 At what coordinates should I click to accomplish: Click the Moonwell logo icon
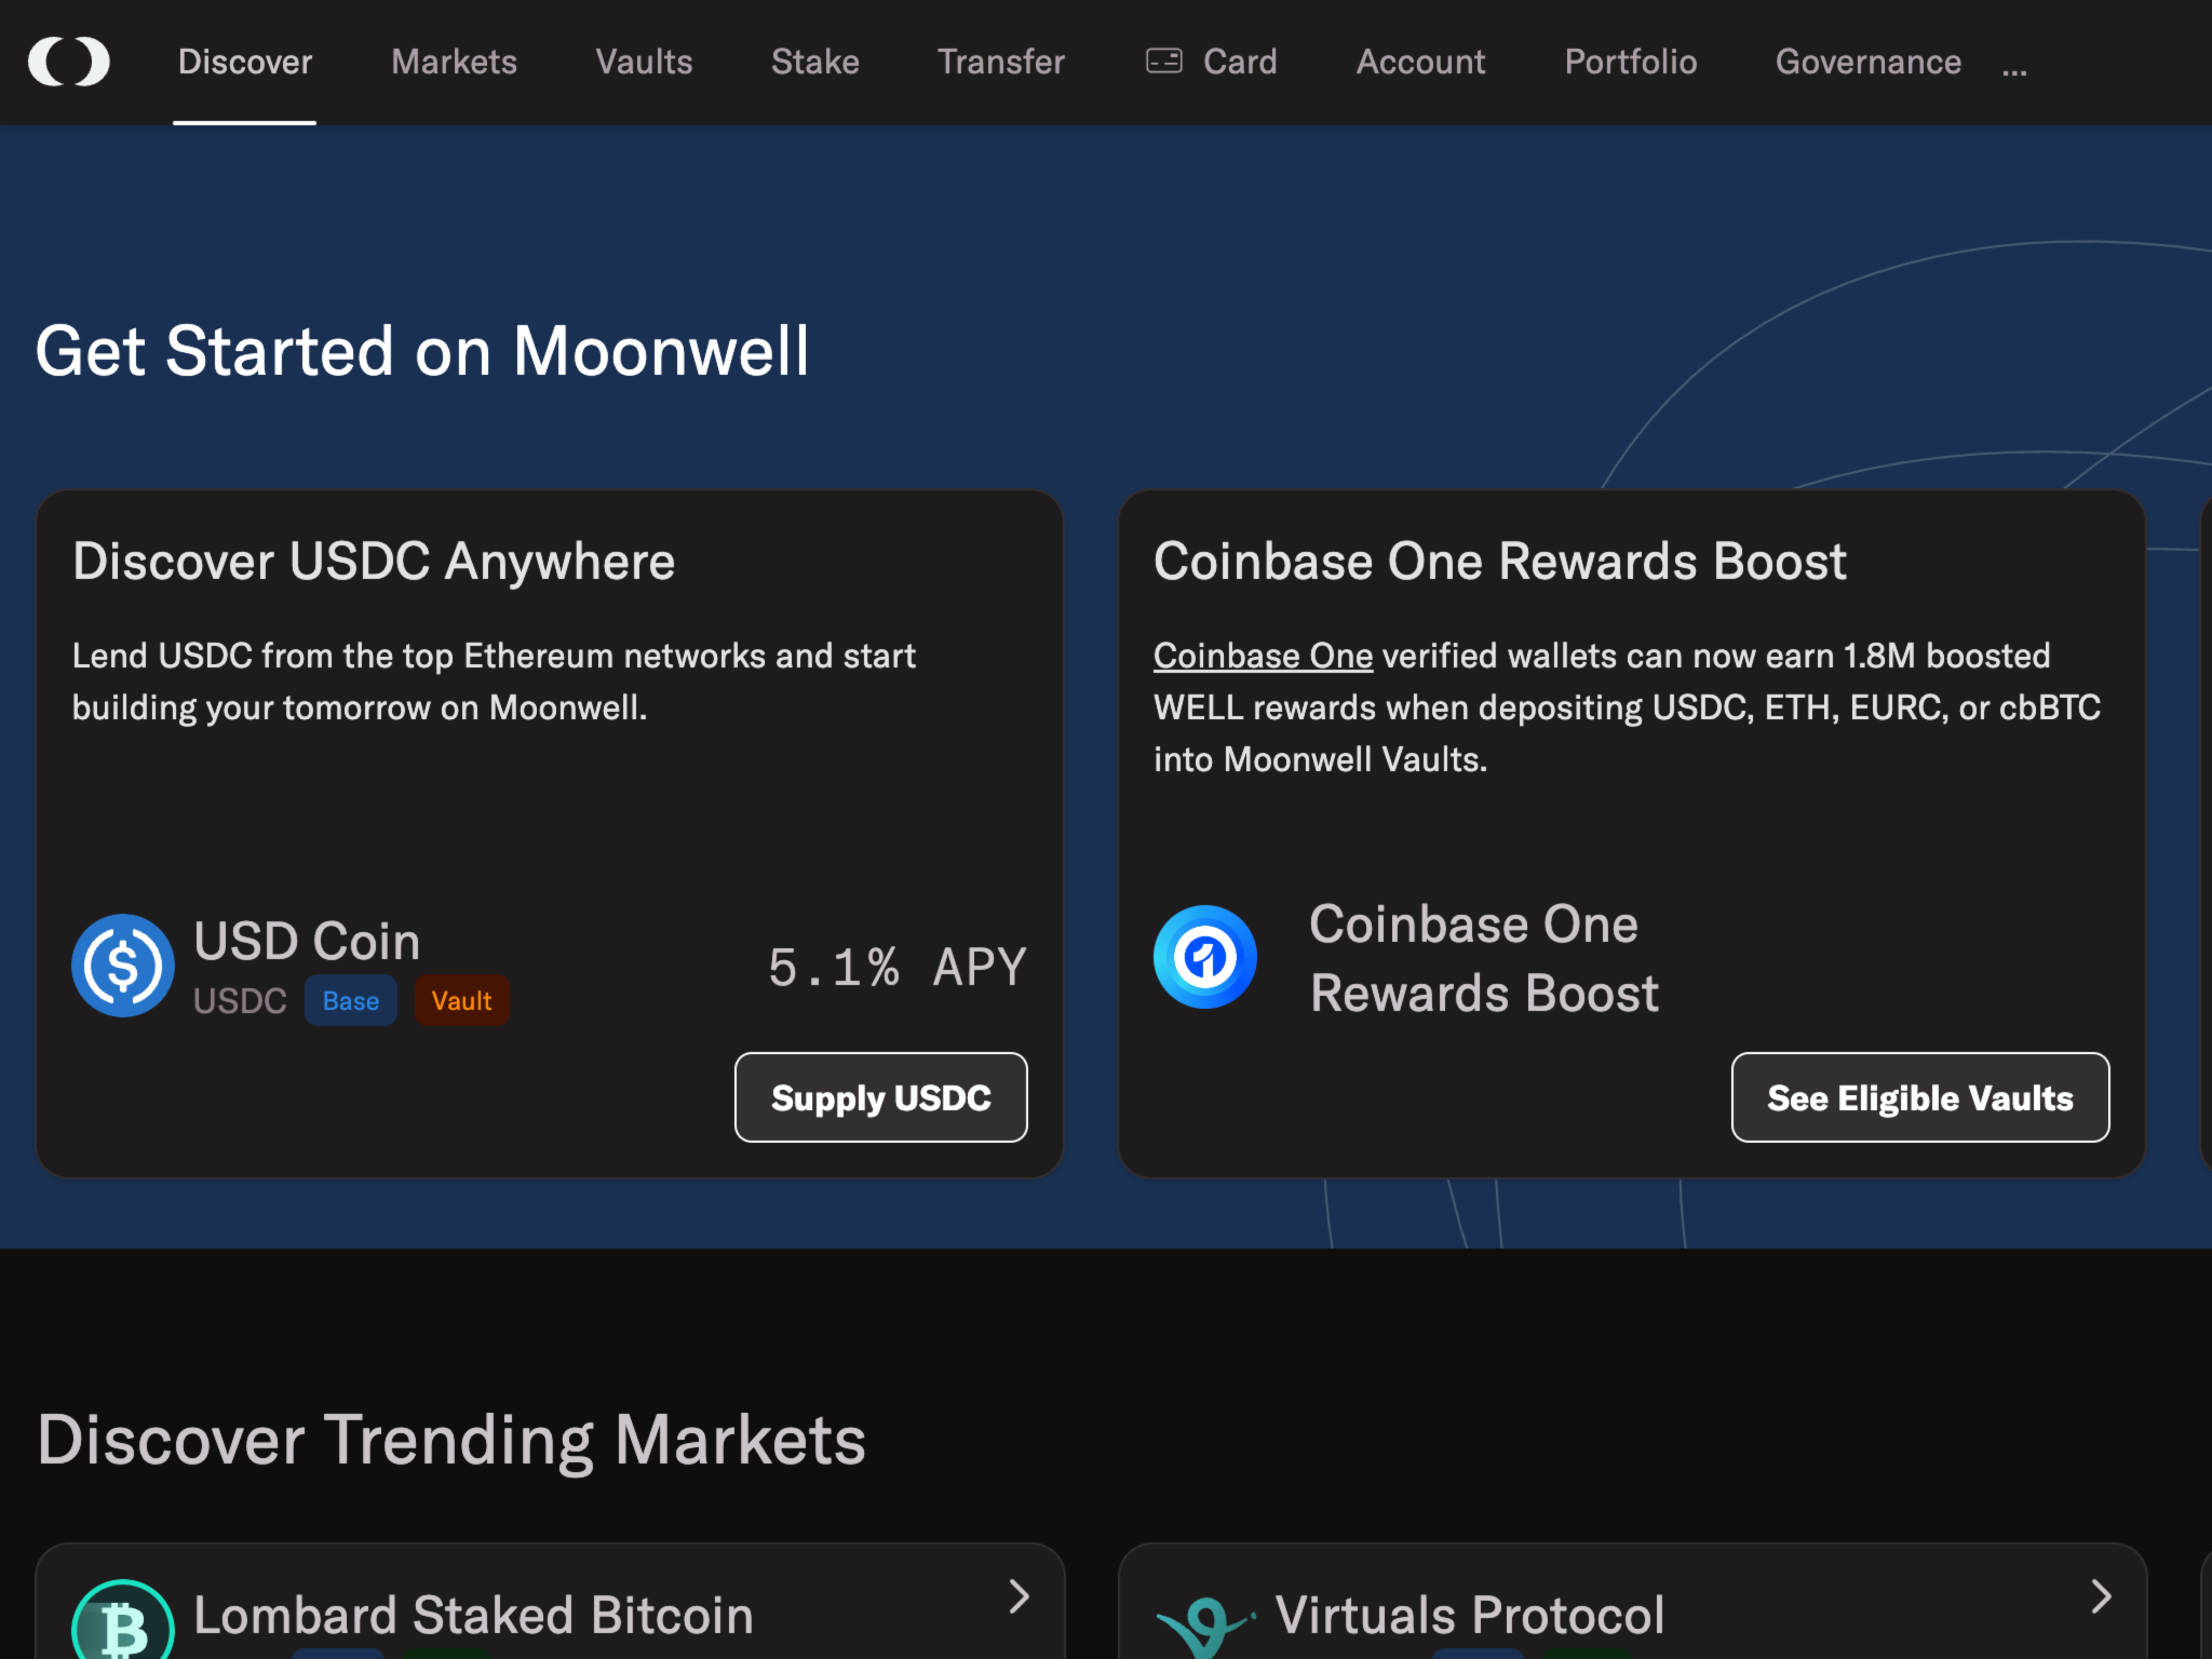coord(69,62)
